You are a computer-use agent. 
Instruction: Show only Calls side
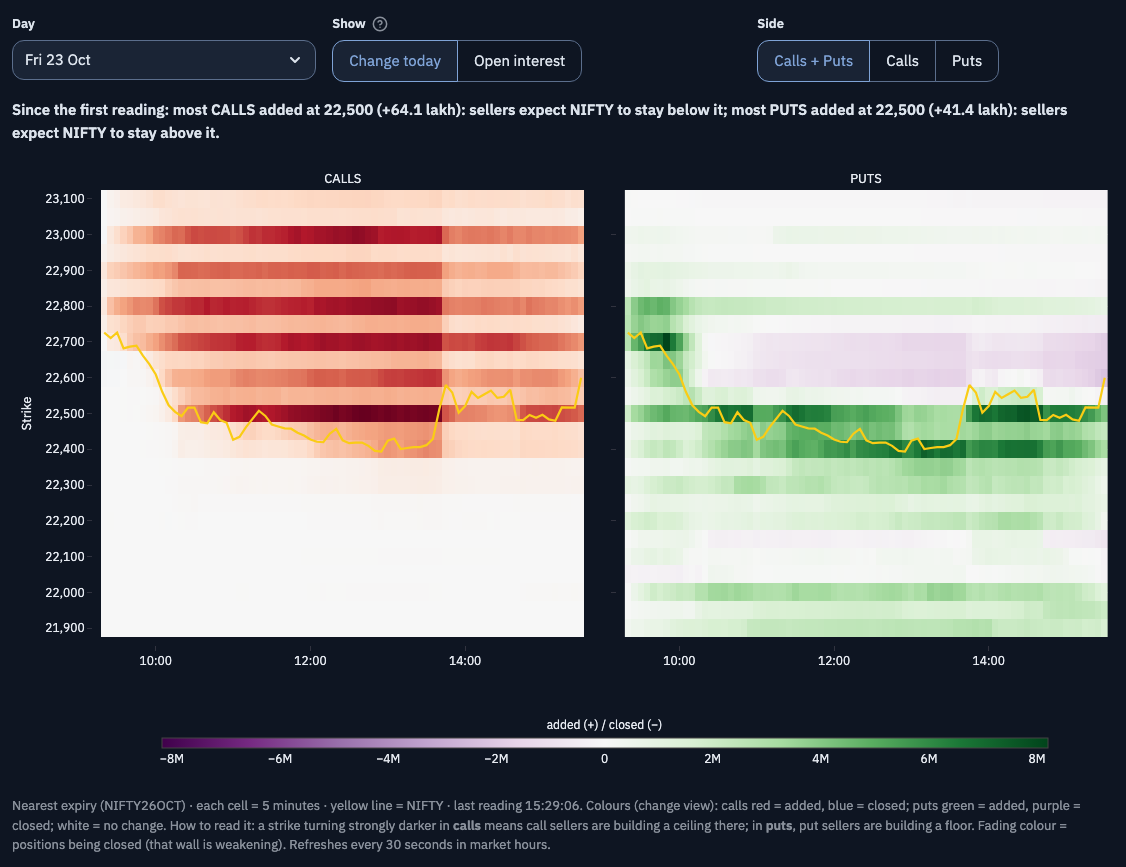click(902, 61)
